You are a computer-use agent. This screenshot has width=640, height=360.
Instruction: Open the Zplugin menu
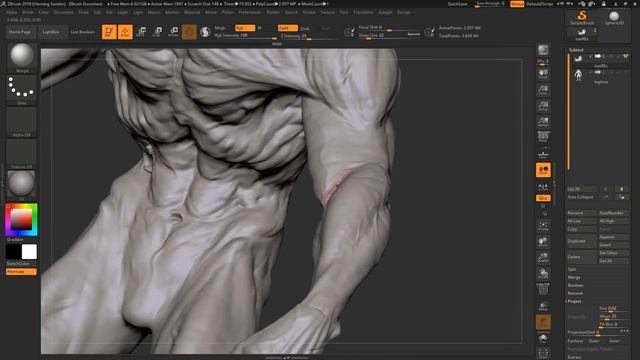coord(385,12)
